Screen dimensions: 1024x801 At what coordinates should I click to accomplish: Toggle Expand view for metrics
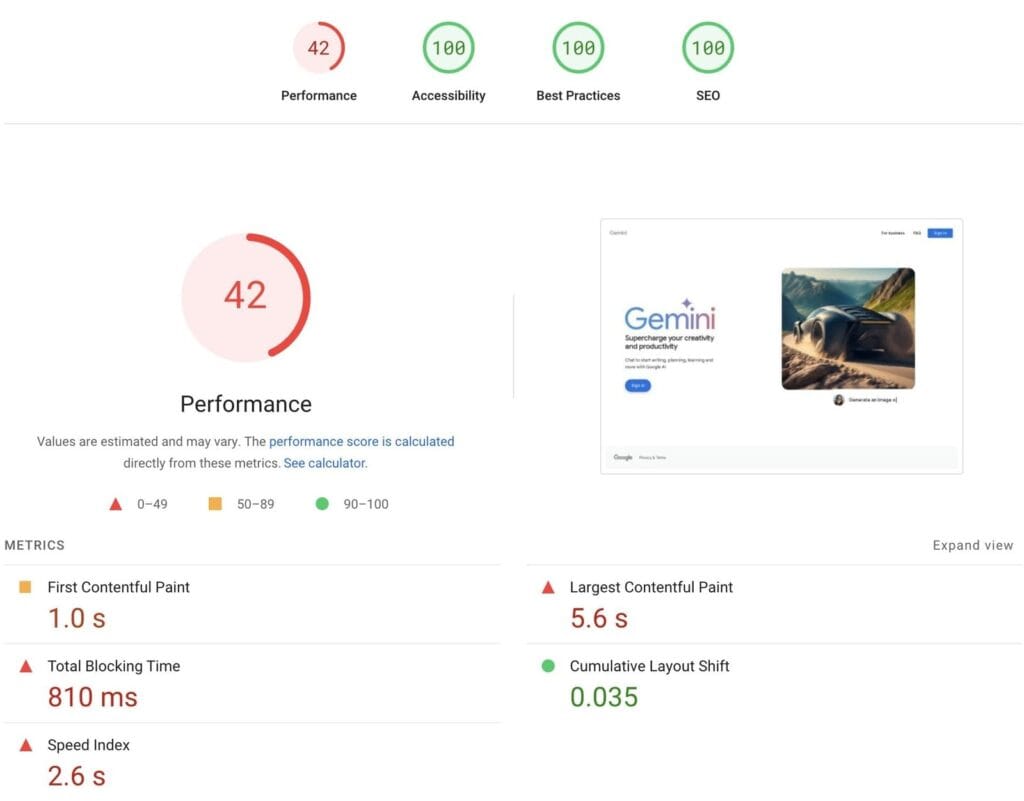[x=973, y=545]
